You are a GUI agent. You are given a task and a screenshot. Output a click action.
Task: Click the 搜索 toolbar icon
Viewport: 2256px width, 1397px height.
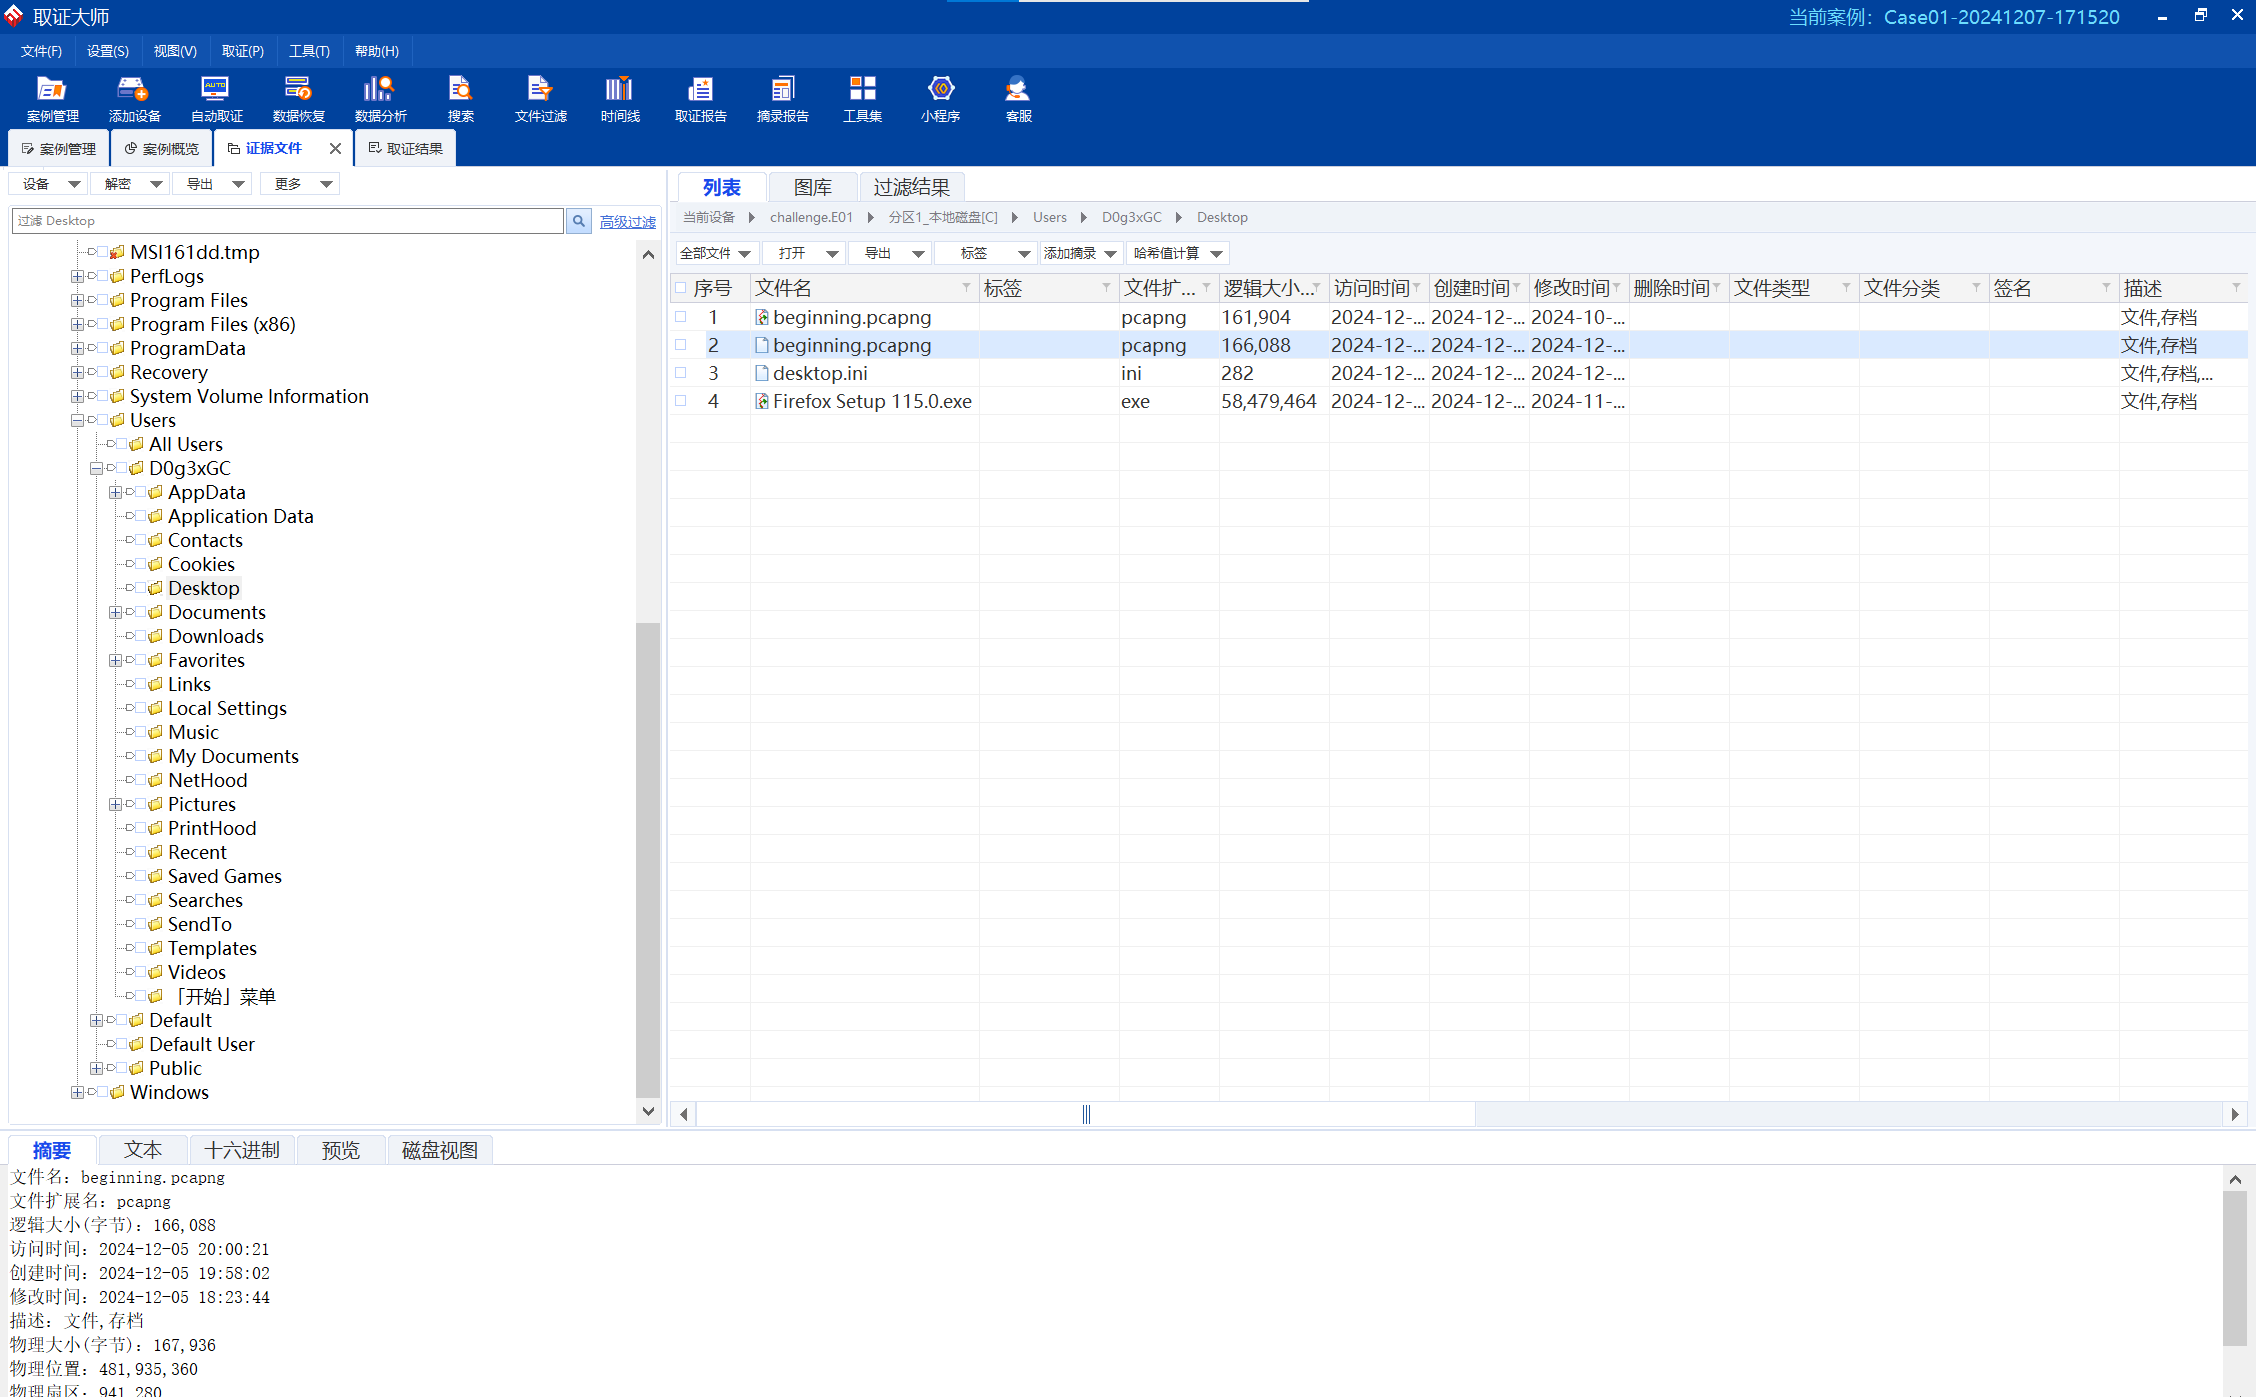(x=460, y=99)
